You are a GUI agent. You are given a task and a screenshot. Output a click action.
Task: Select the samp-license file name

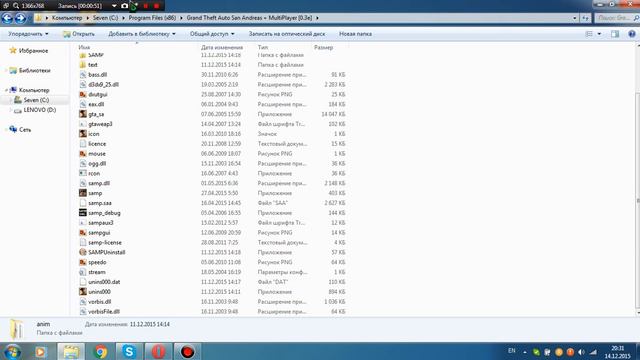click(105, 242)
